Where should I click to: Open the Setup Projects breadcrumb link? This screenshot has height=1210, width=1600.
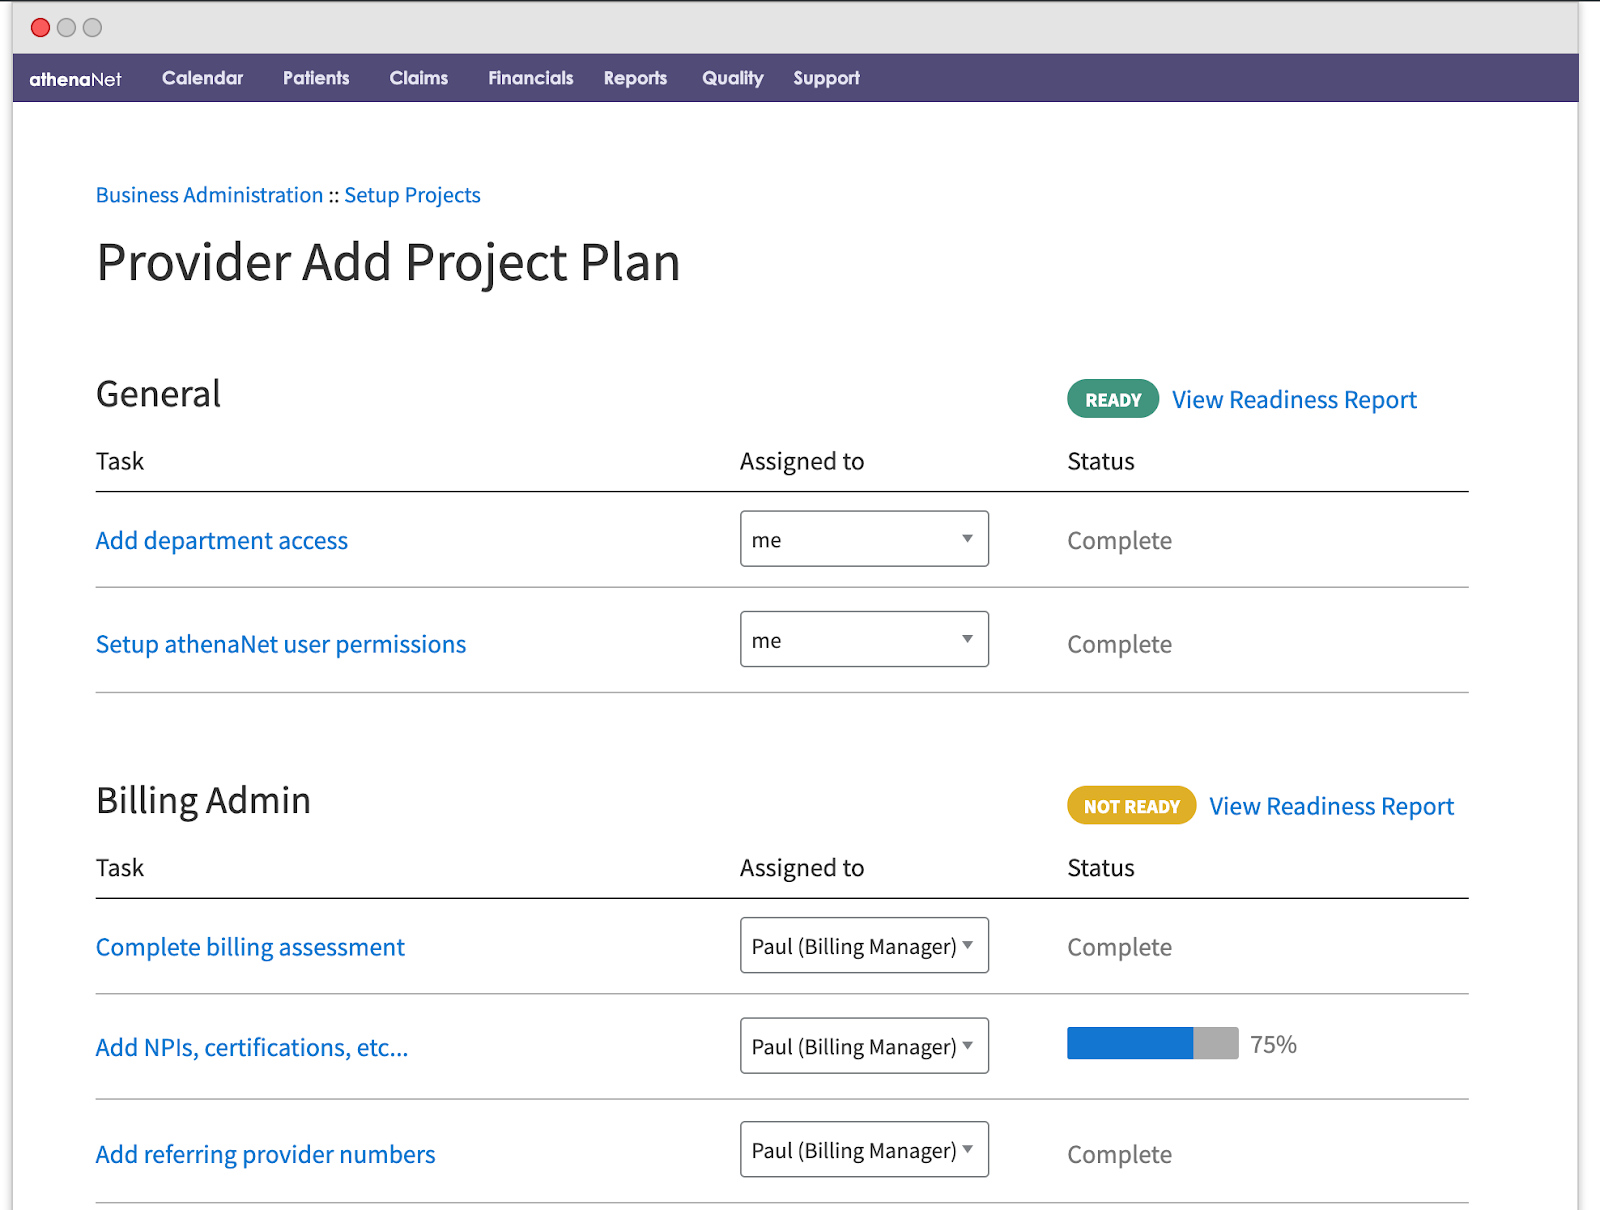click(412, 195)
